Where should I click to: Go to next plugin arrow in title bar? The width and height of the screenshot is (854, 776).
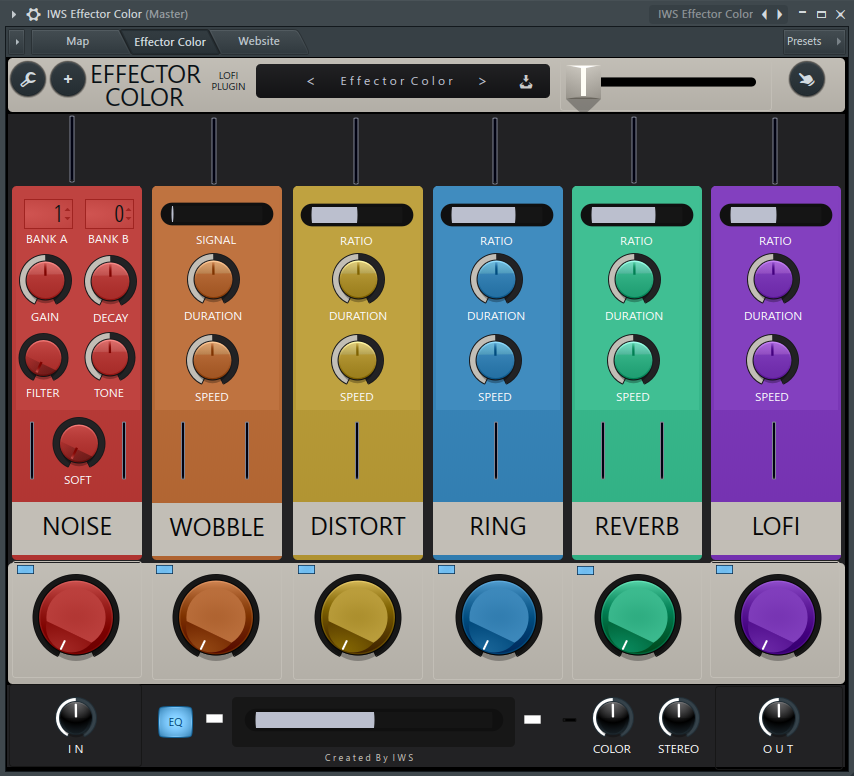point(779,14)
